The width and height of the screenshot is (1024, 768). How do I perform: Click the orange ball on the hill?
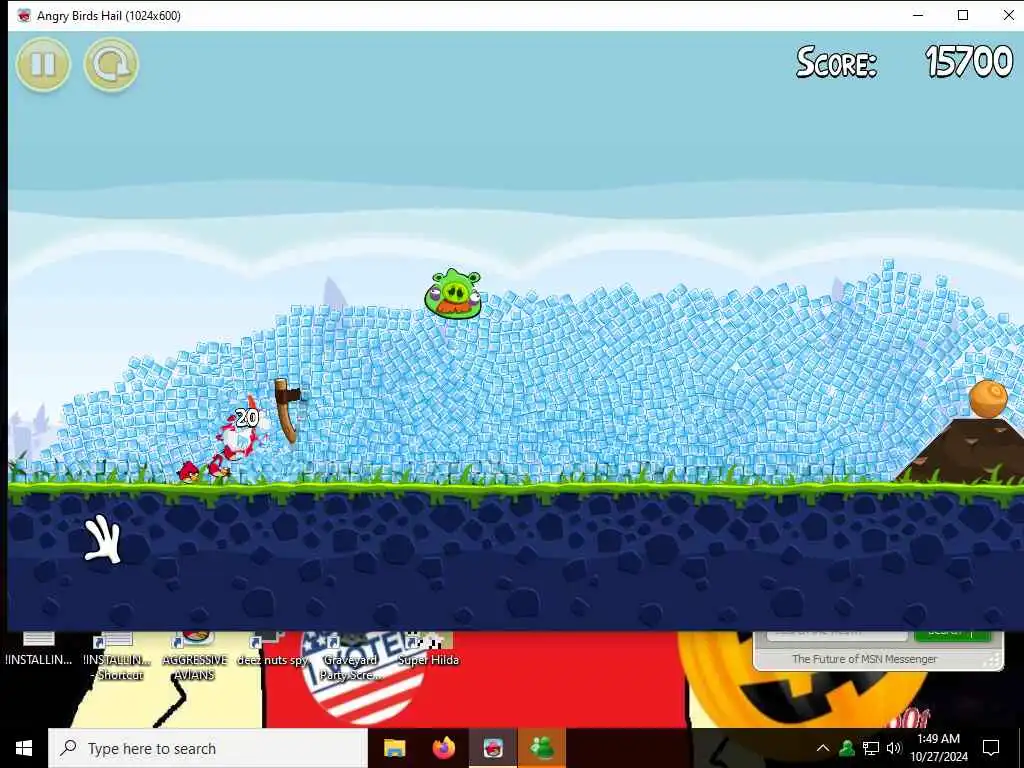988,398
